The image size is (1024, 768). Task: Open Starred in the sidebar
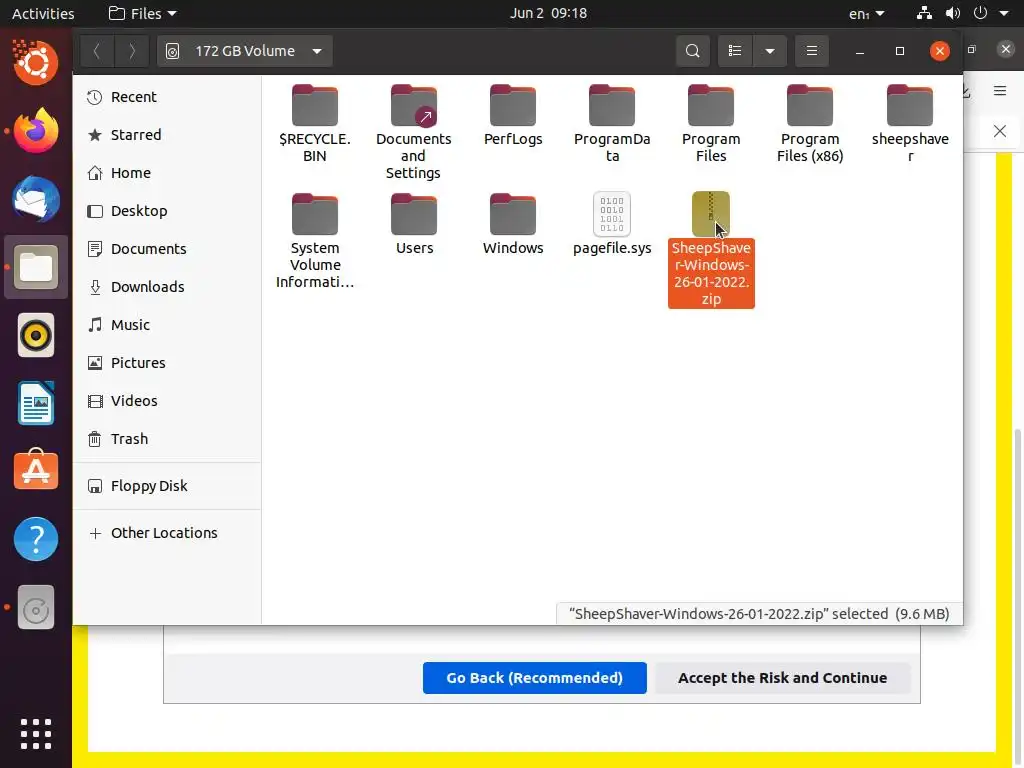pos(167,135)
